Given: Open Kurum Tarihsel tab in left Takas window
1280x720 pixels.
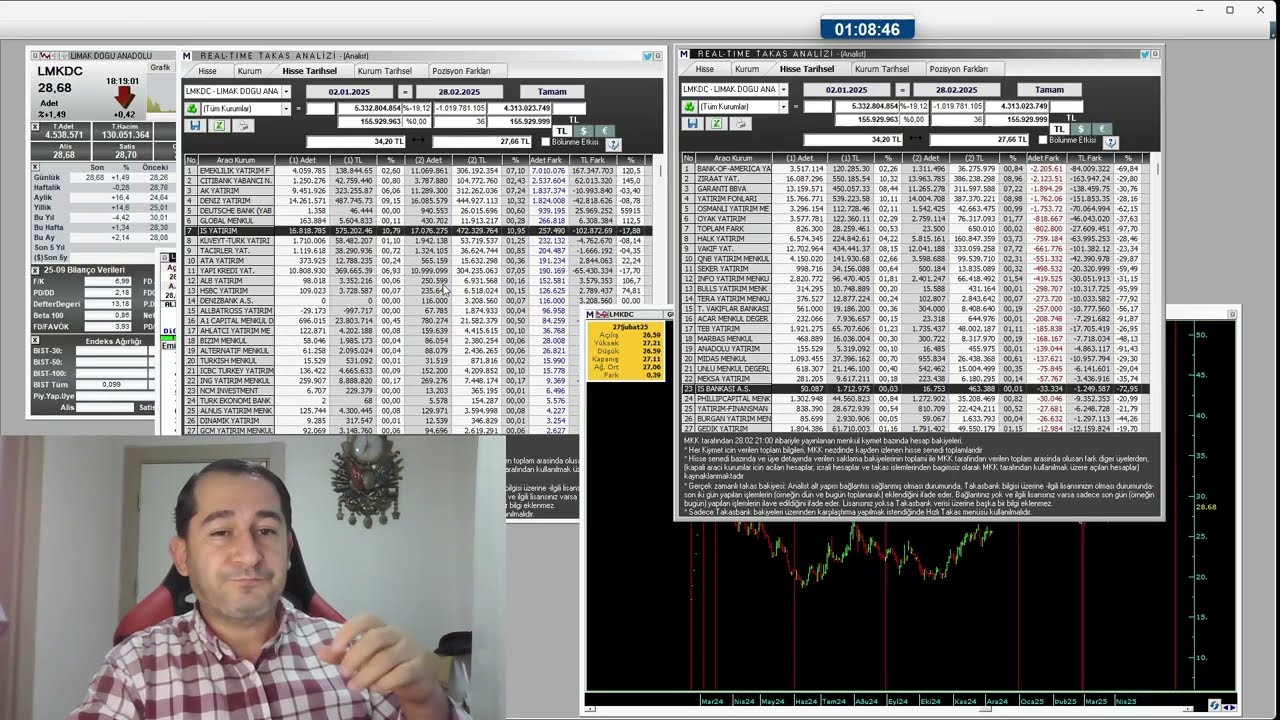Looking at the screenshot, I should (385, 71).
